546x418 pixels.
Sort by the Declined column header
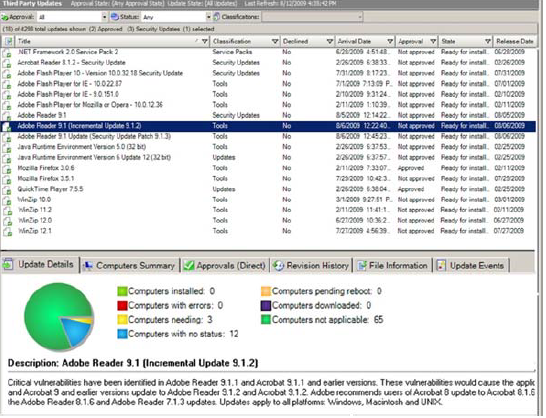pos(295,41)
